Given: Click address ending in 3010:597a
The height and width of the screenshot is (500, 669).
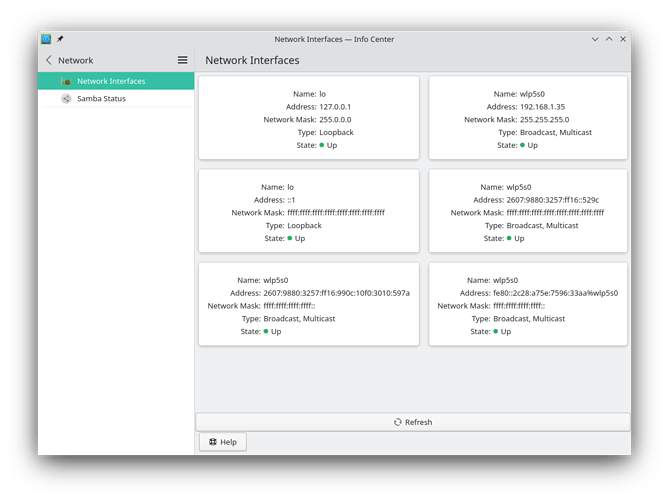Looking at the screenshot, I should click(x=336, y=293).
